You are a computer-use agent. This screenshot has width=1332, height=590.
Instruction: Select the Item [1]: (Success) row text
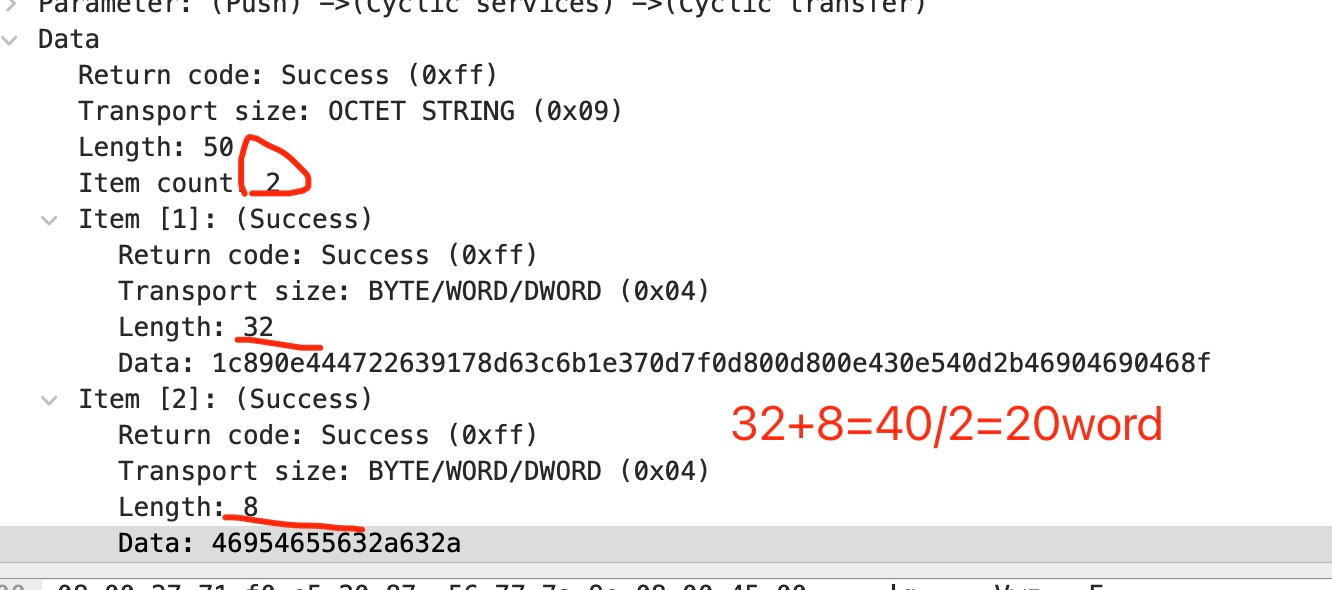(x=225, y=220)
